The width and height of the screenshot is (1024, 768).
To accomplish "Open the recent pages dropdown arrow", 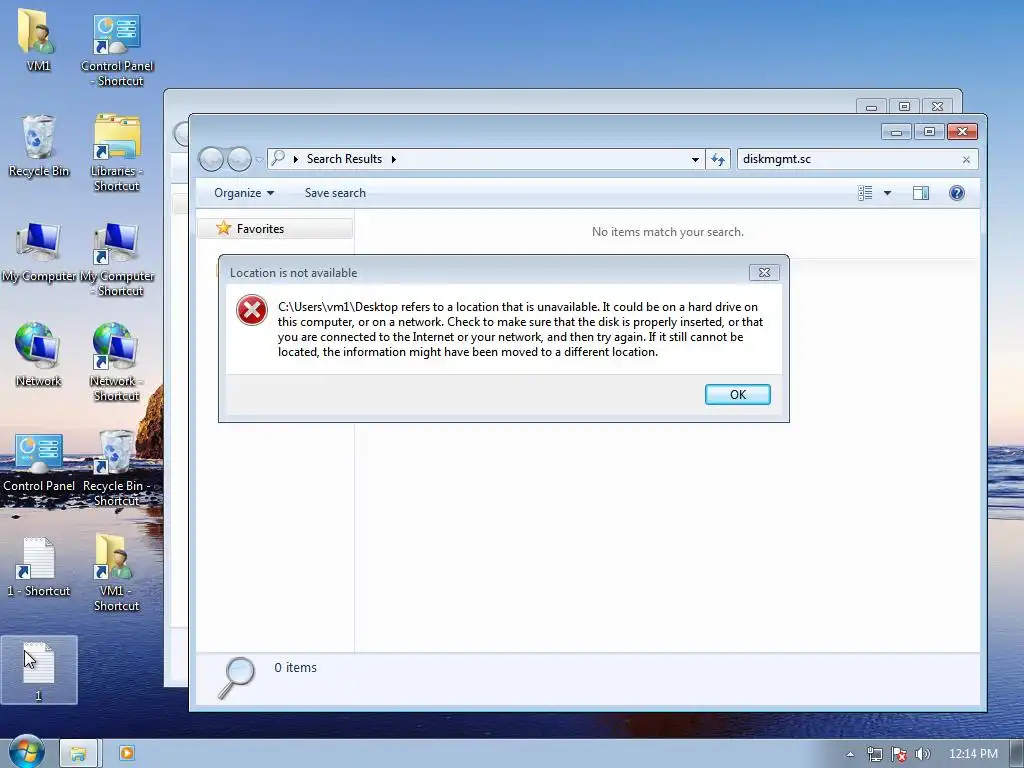I will point(259,159).
